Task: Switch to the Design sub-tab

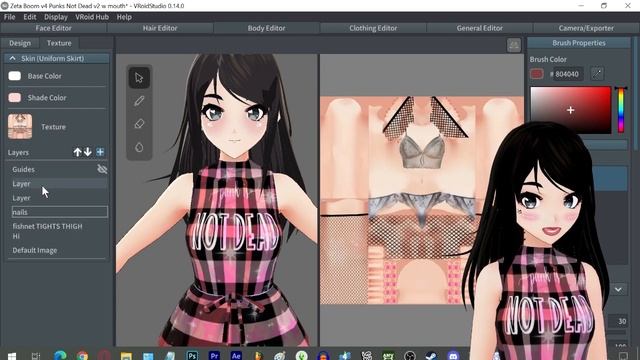Action: tap(20, 43)
